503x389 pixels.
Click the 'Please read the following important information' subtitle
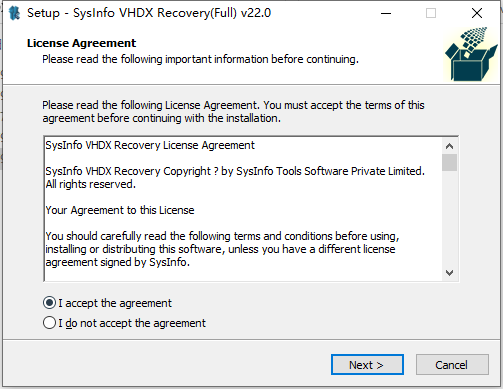click(x=200, y=59)
